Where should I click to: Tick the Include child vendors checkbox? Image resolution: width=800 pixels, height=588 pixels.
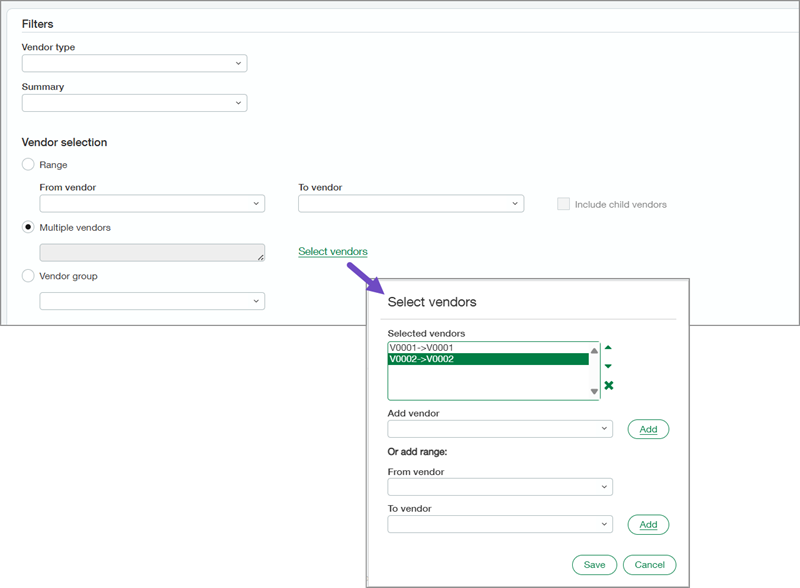(x=563, y=204)
